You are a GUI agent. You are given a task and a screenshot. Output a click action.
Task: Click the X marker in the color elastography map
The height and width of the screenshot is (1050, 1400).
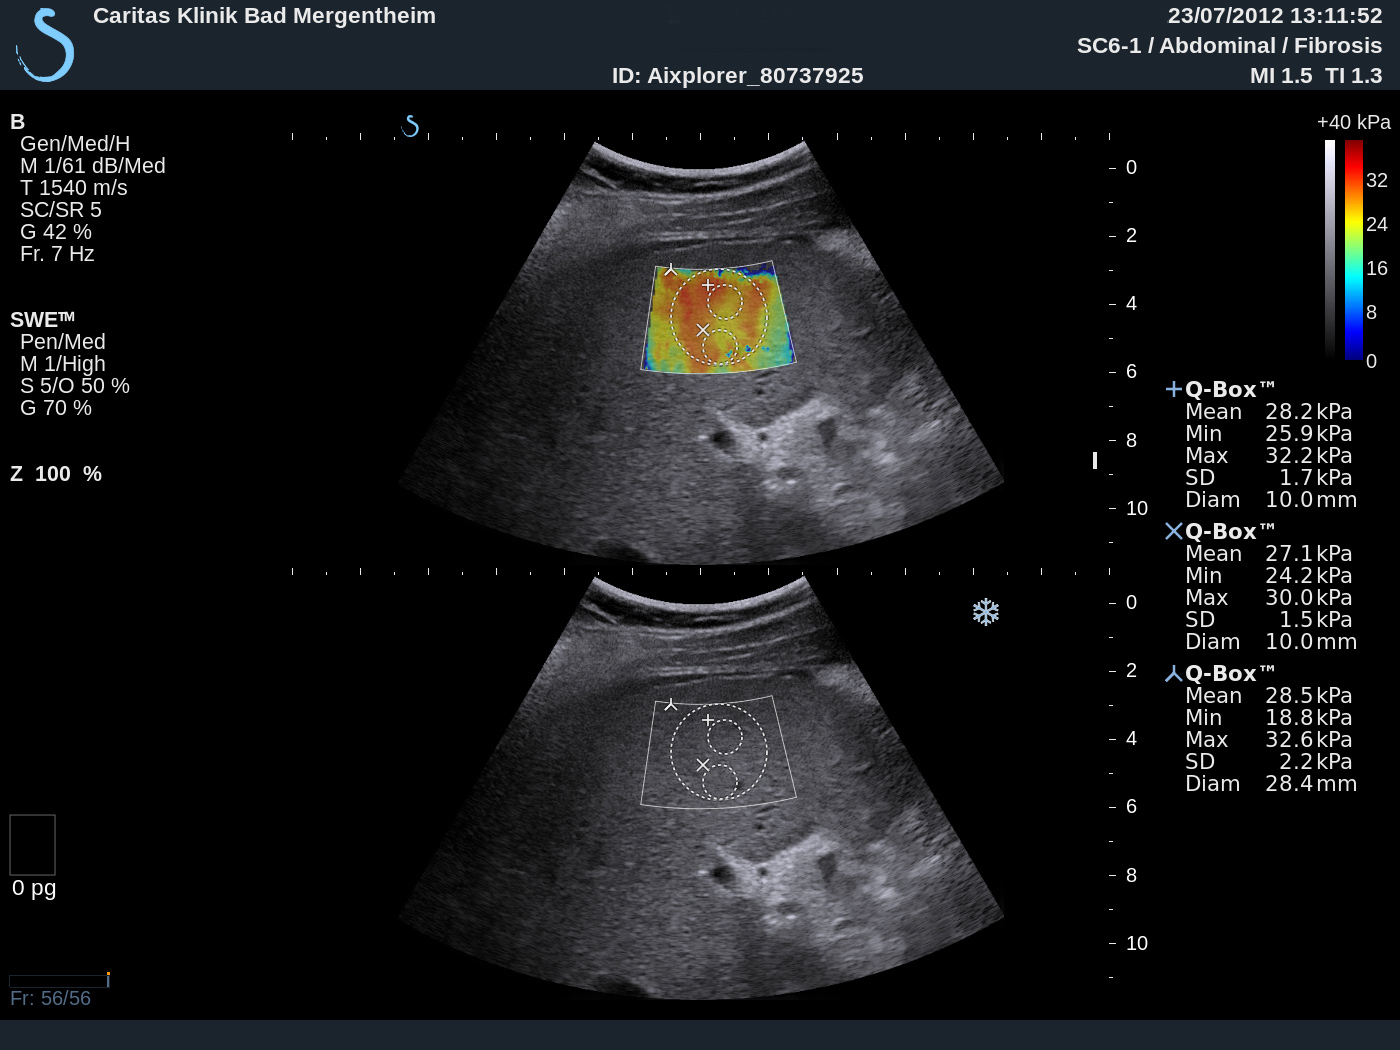click(703, 330)
